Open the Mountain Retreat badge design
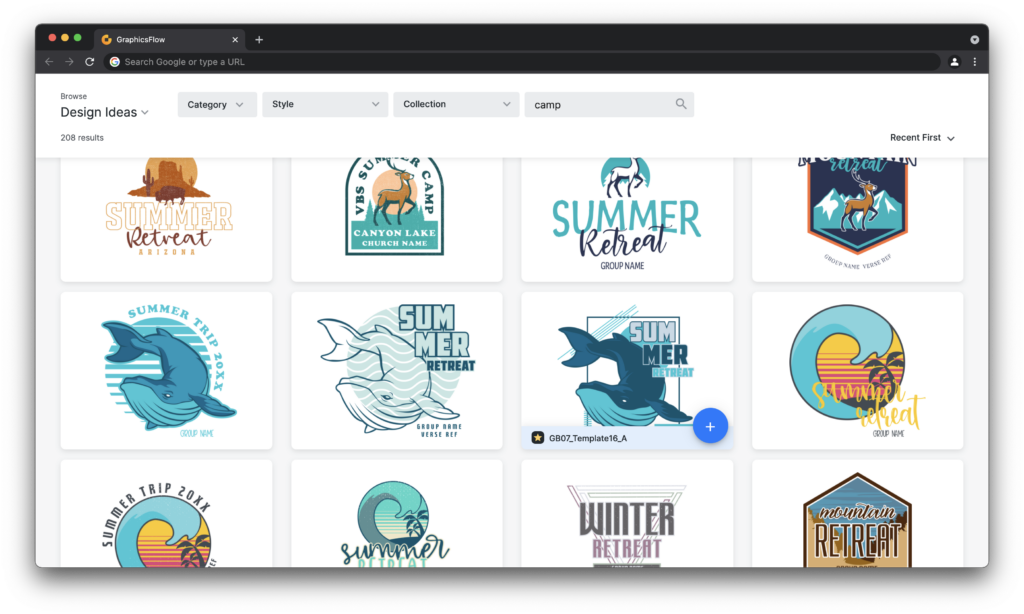1024x614 pixels. click(857, 513)
